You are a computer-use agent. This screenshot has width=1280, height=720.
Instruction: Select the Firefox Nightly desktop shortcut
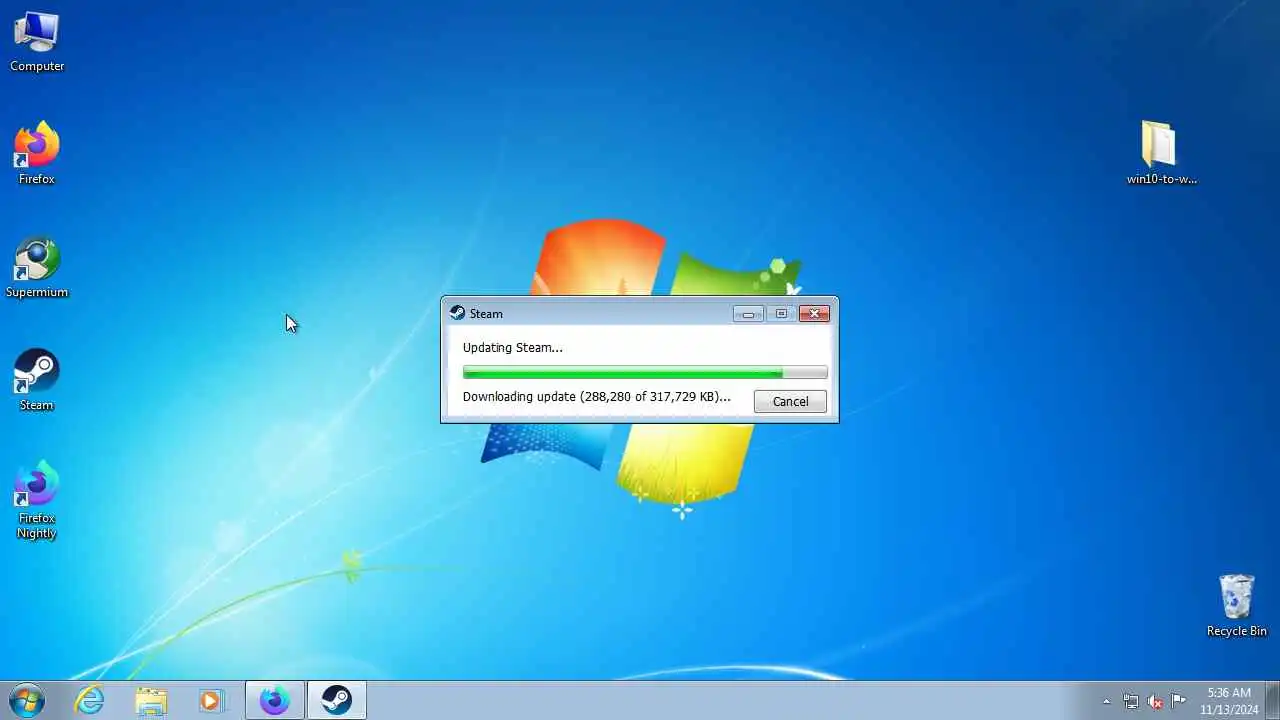[x=37, y=500]
